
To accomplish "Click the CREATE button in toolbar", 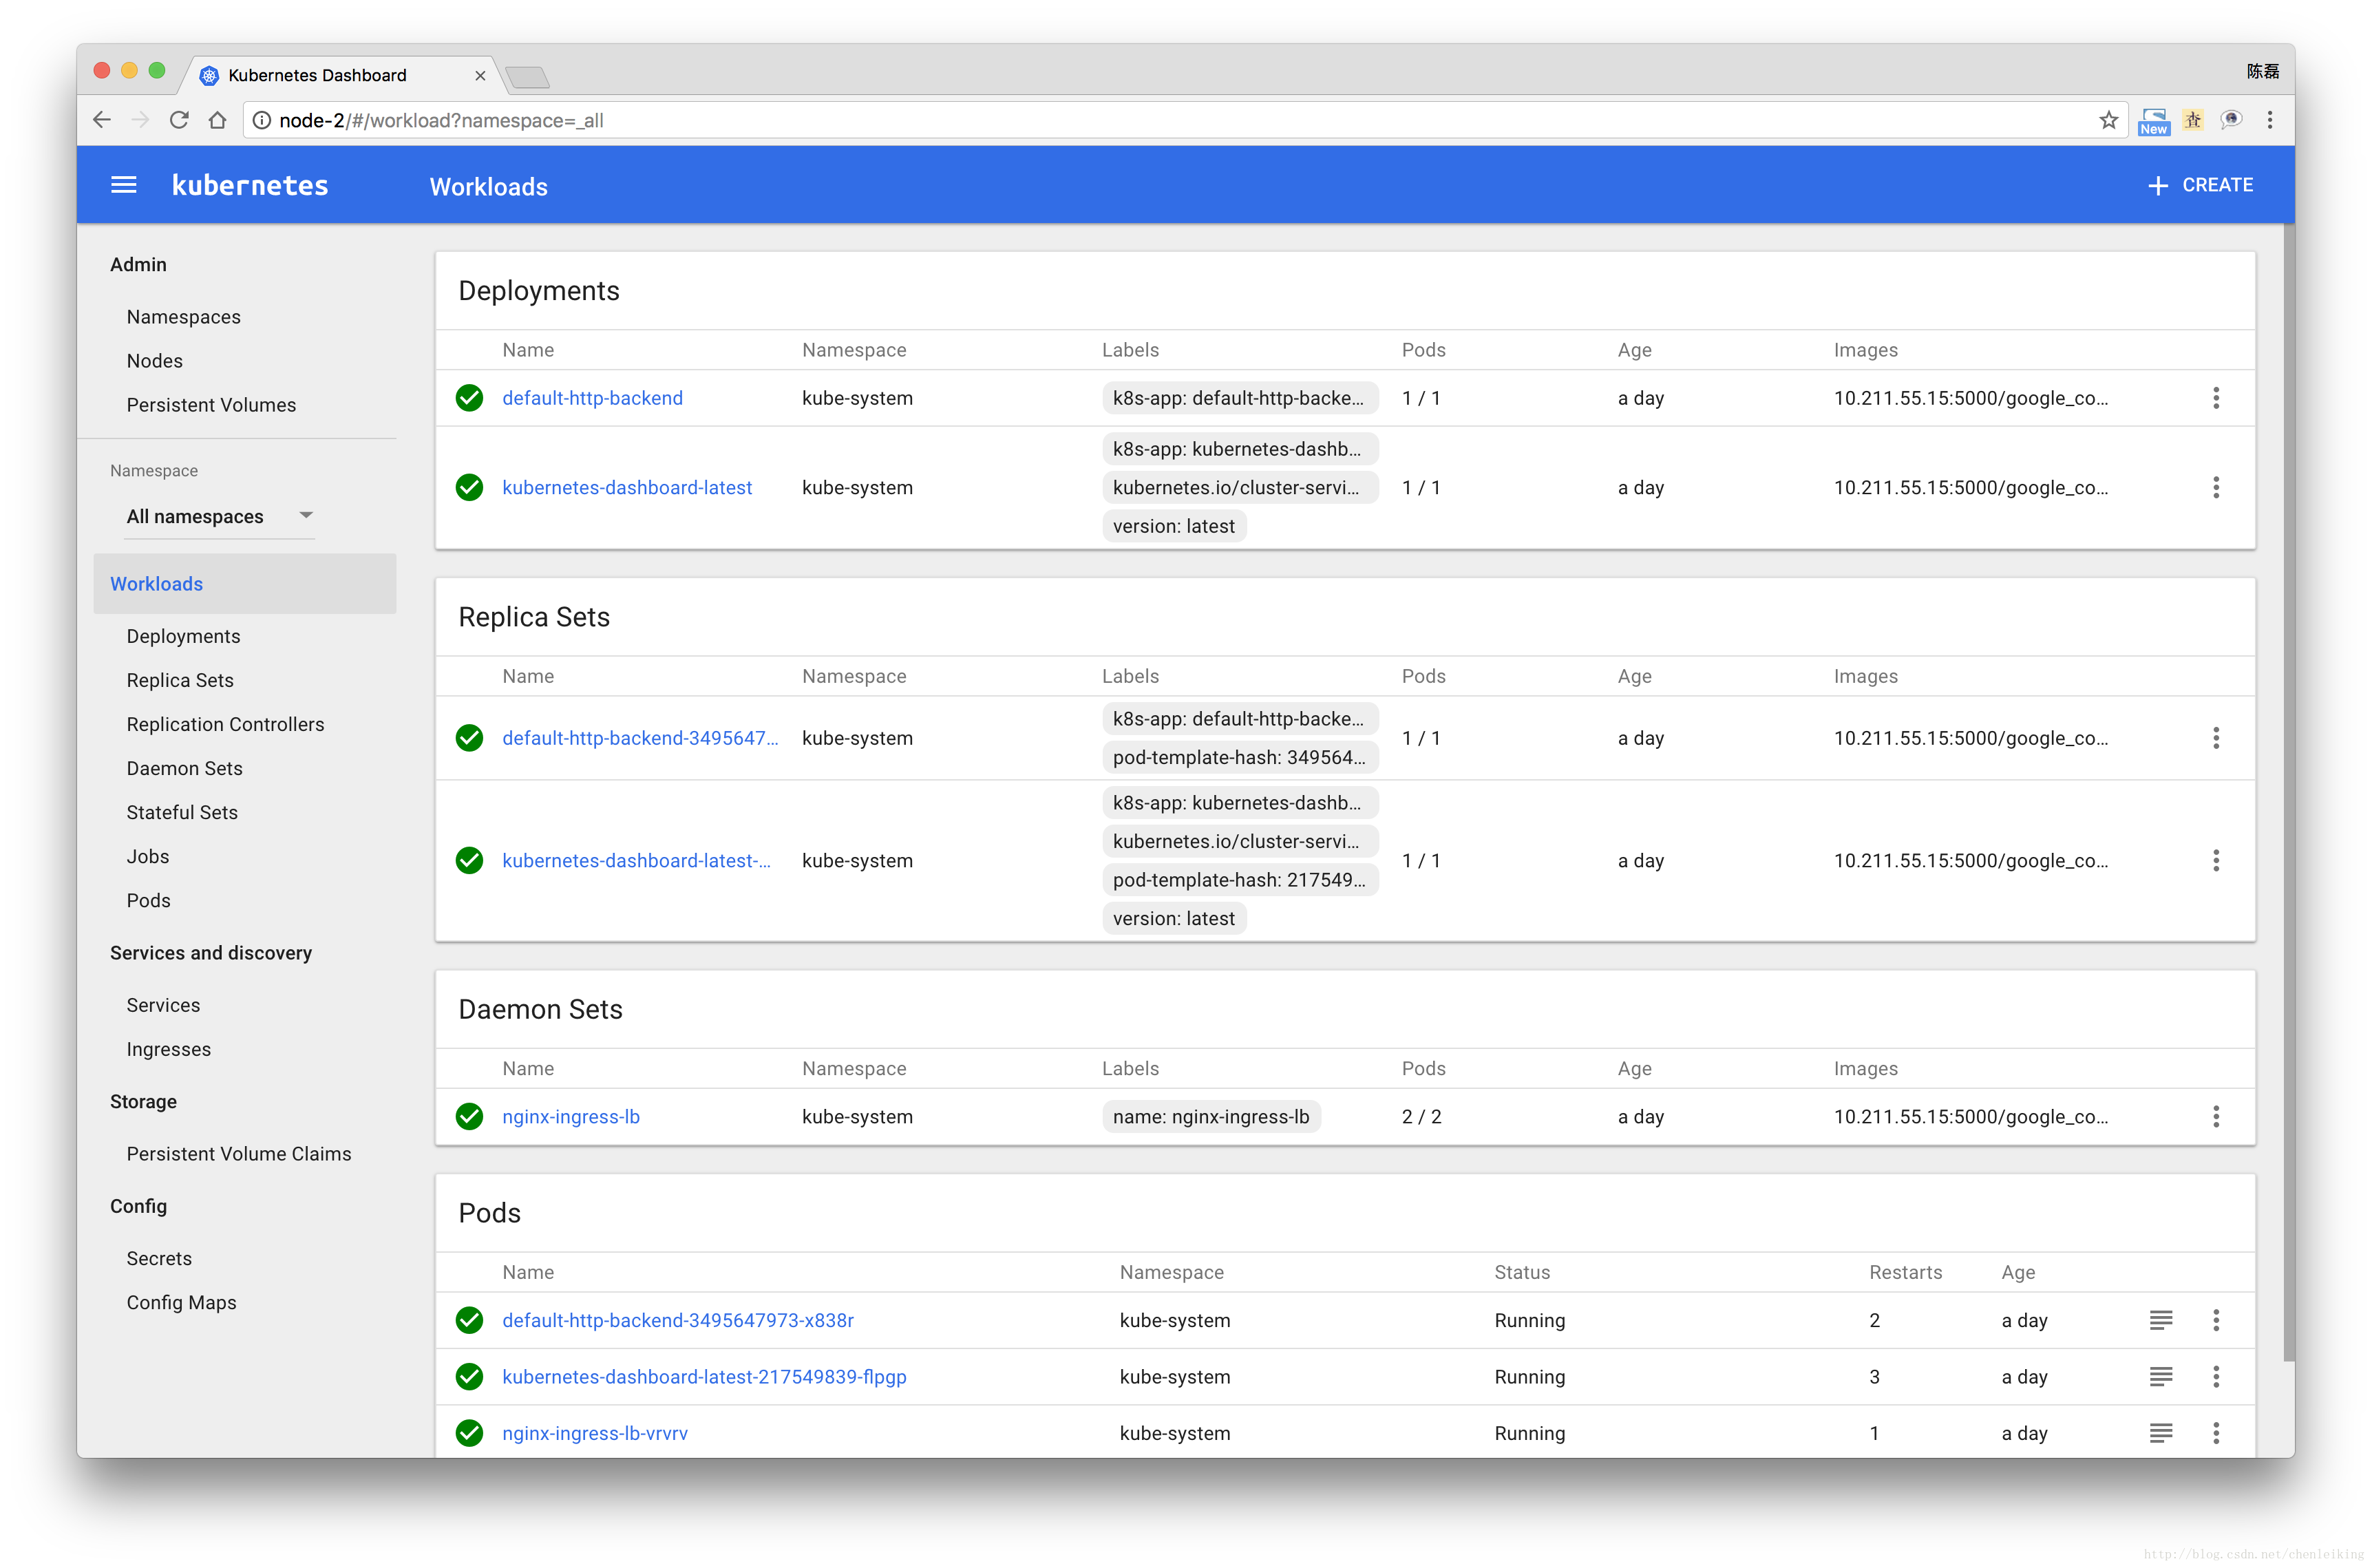I will tap(2201, 185).
